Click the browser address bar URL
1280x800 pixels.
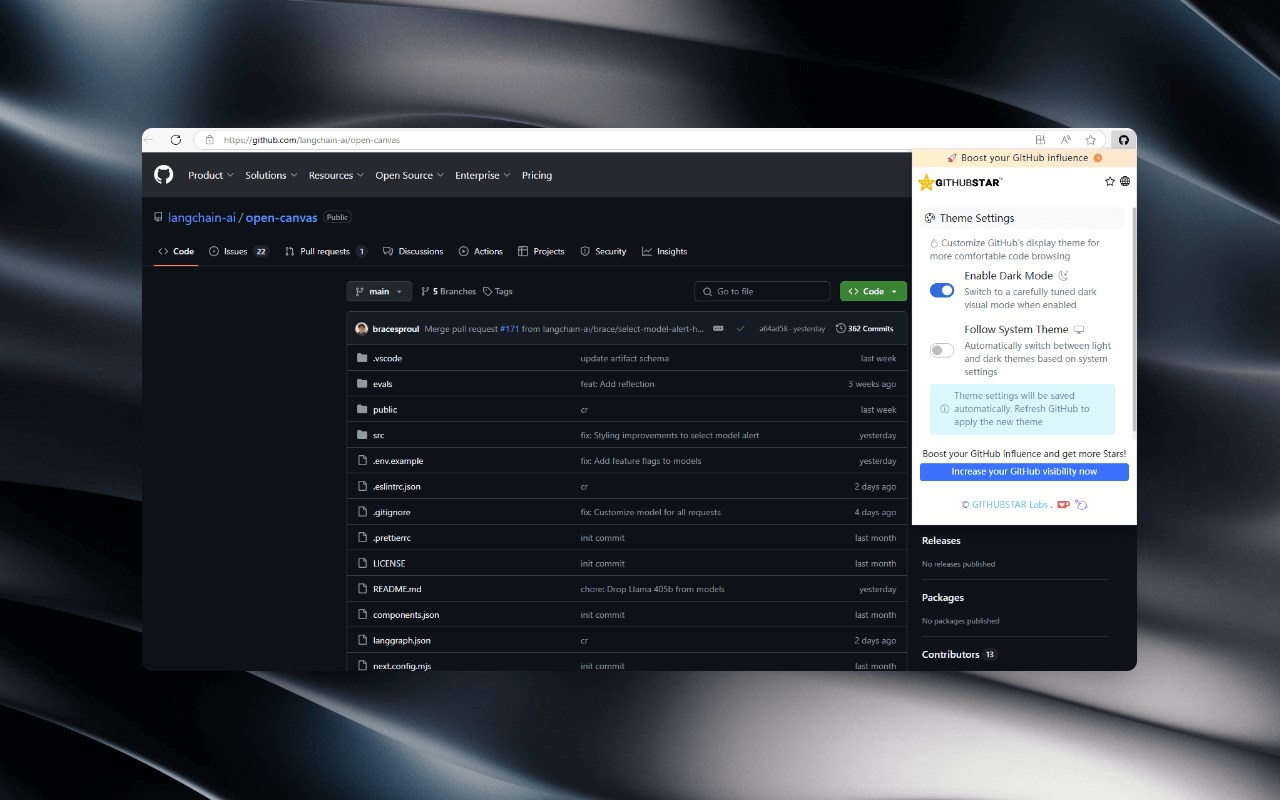point(311,140)
